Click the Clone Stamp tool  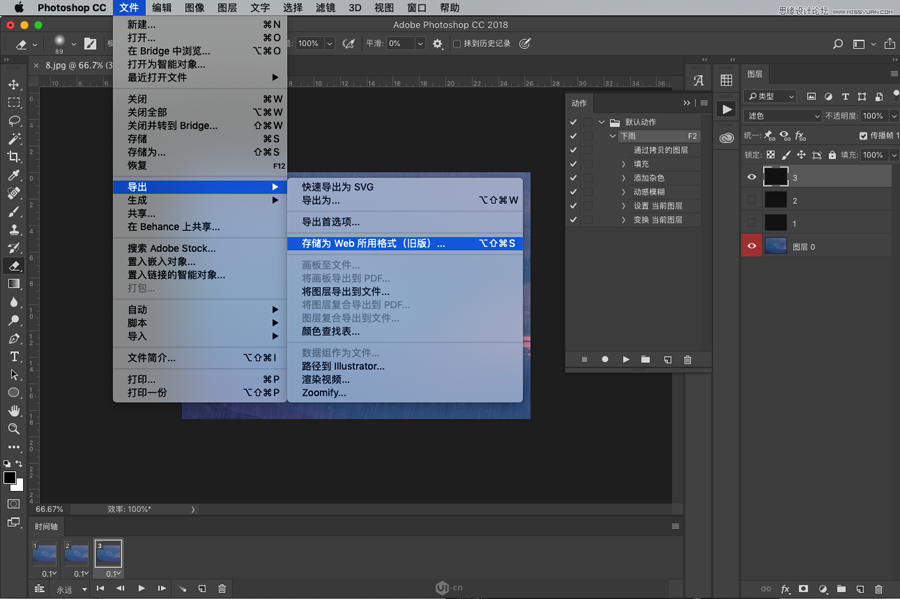pyautogui.click(x=14, y=230)
